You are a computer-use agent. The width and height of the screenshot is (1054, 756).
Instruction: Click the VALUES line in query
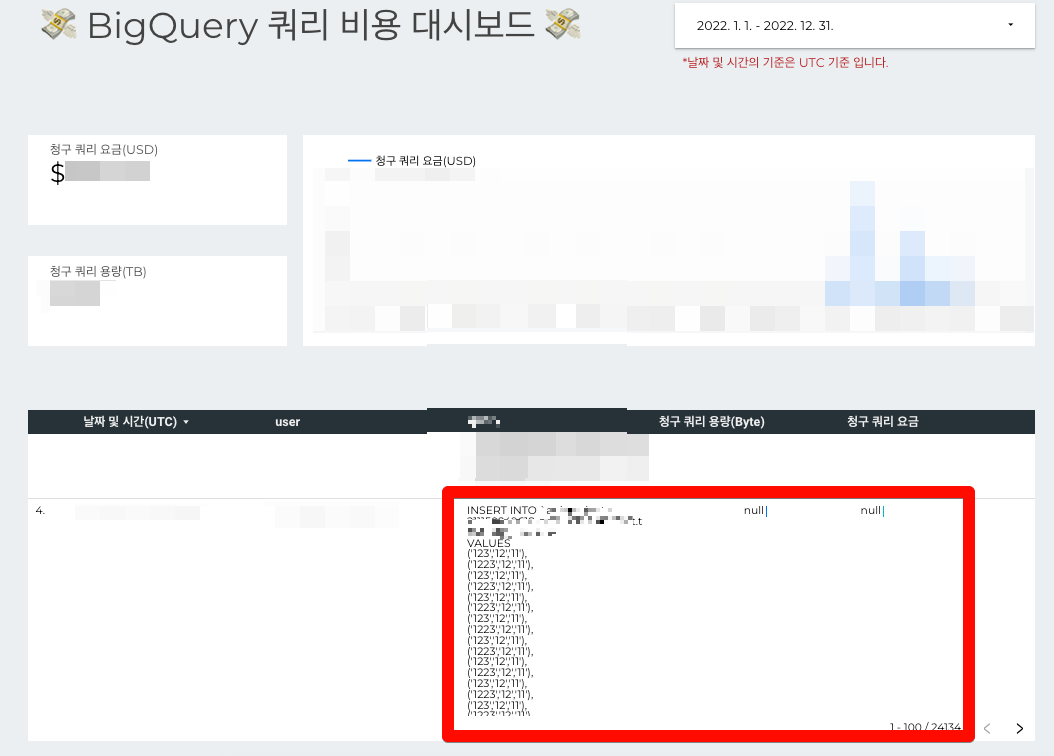point(489,543)
